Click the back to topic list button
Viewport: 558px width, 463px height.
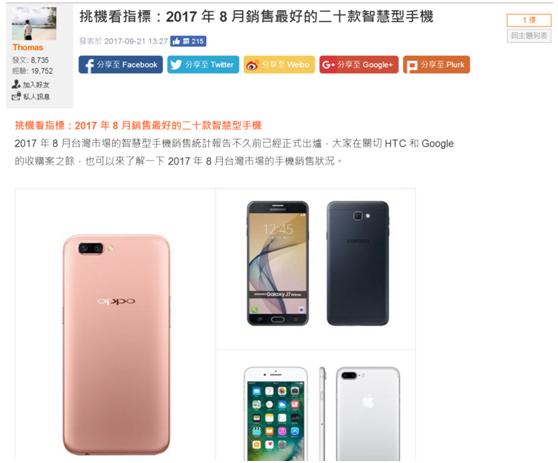529,36
